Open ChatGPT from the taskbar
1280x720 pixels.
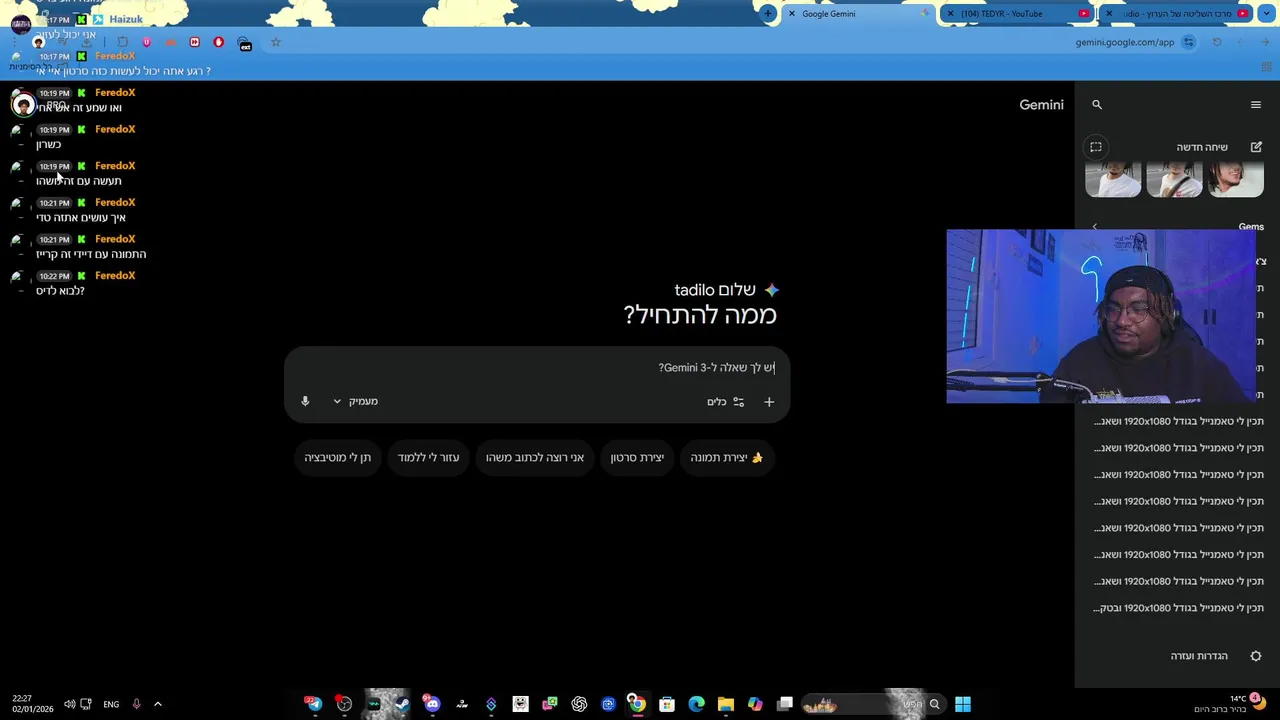click(x=579, y=704)
